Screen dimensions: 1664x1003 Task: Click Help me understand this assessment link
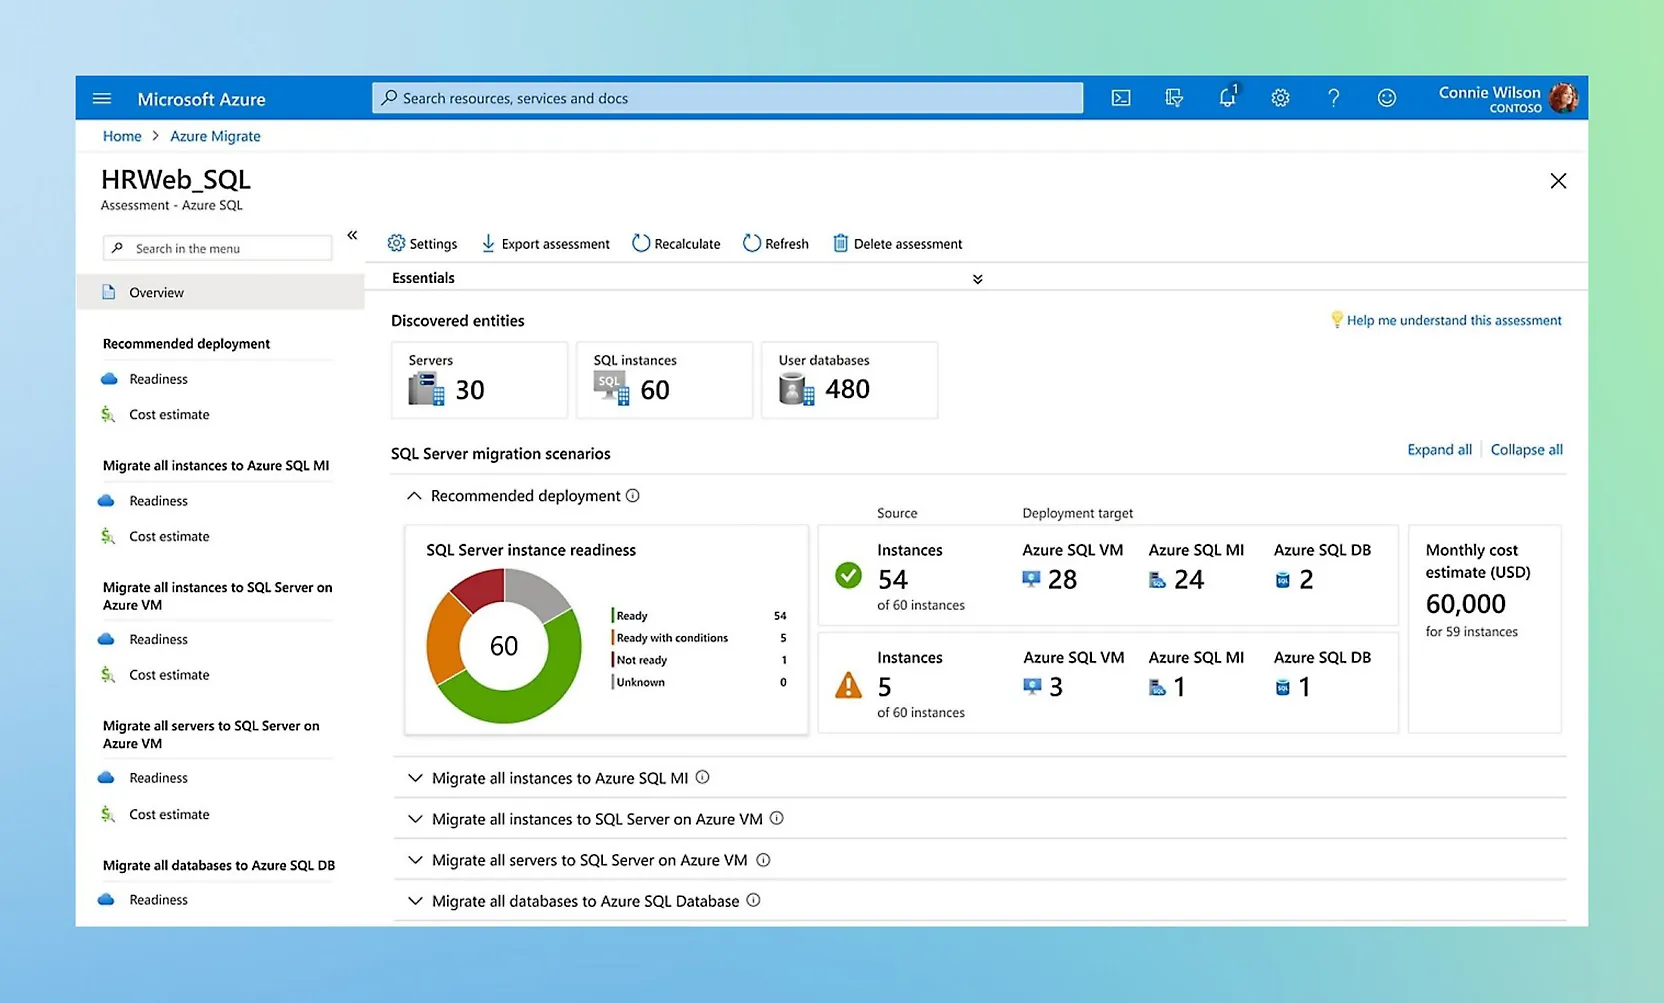click(1453, 321)
